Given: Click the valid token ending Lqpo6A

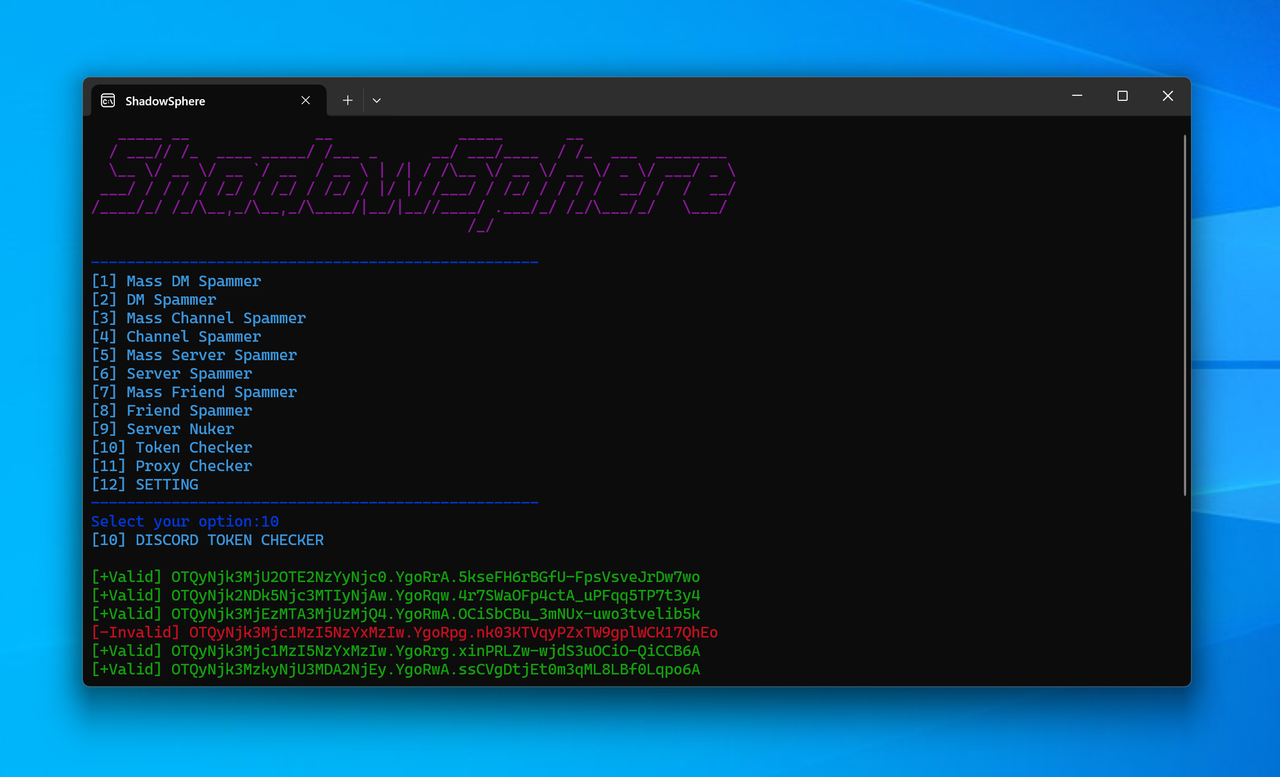Looking at the screenshot, I should [x=396, y=670].
